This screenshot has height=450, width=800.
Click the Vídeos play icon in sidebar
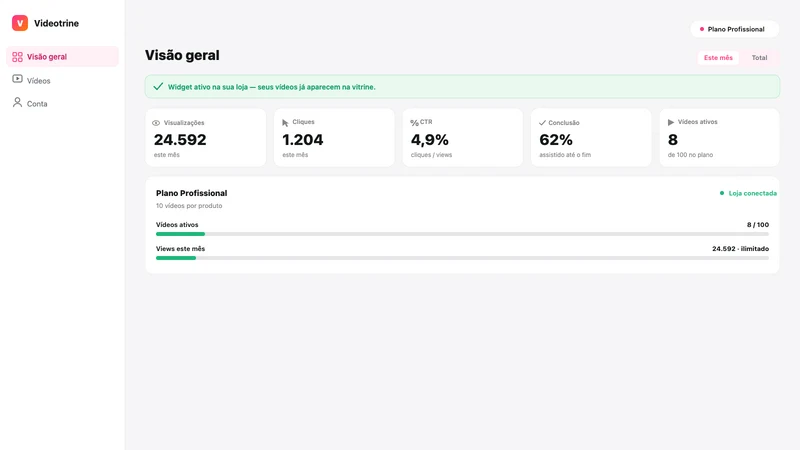click(x=17, y=79)
